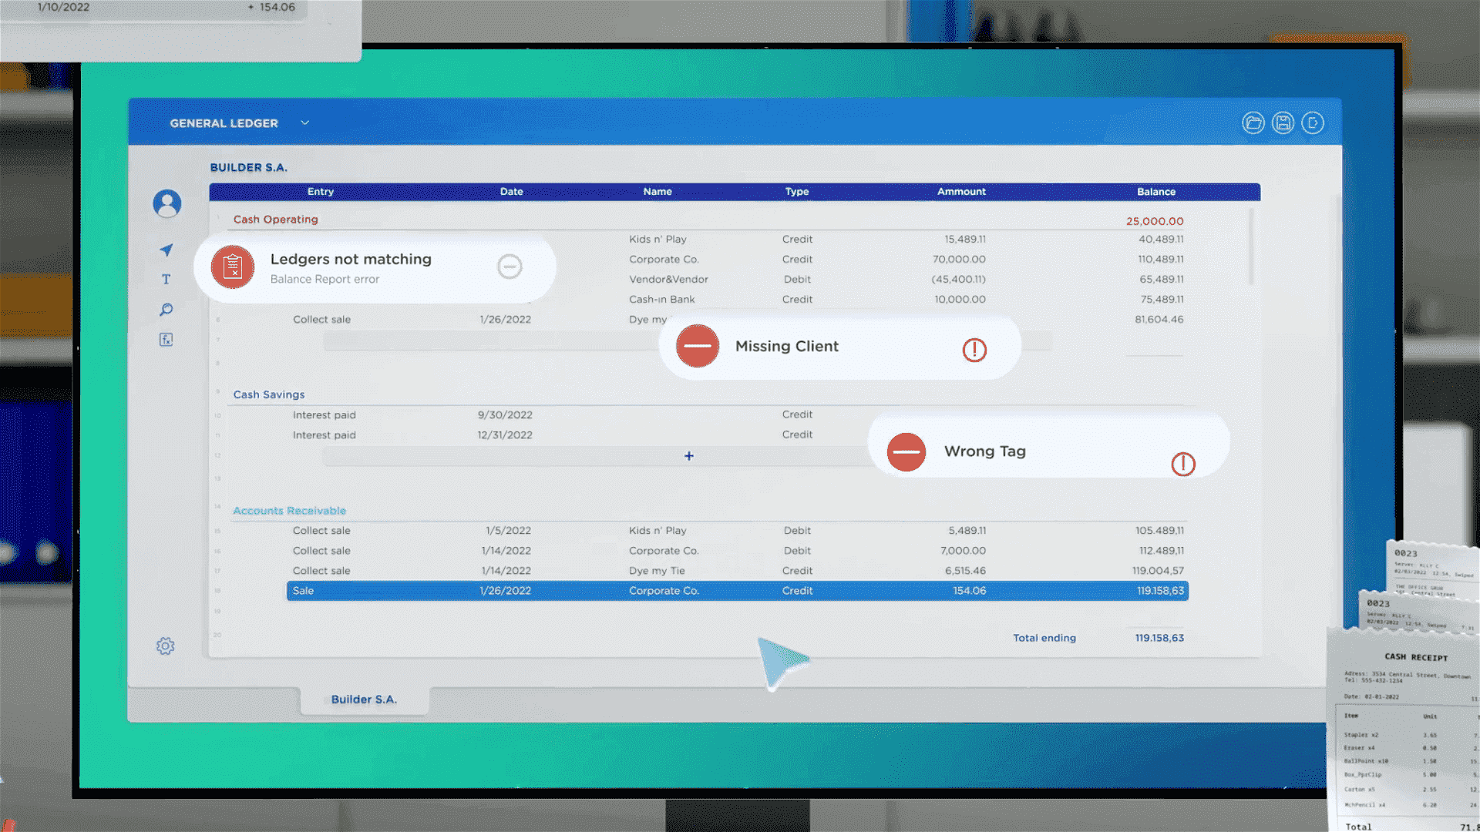Collapse the Cash Savings section
Image resolution: width=1480 pixels, height=832 pixels.
[x=268, y=394]
